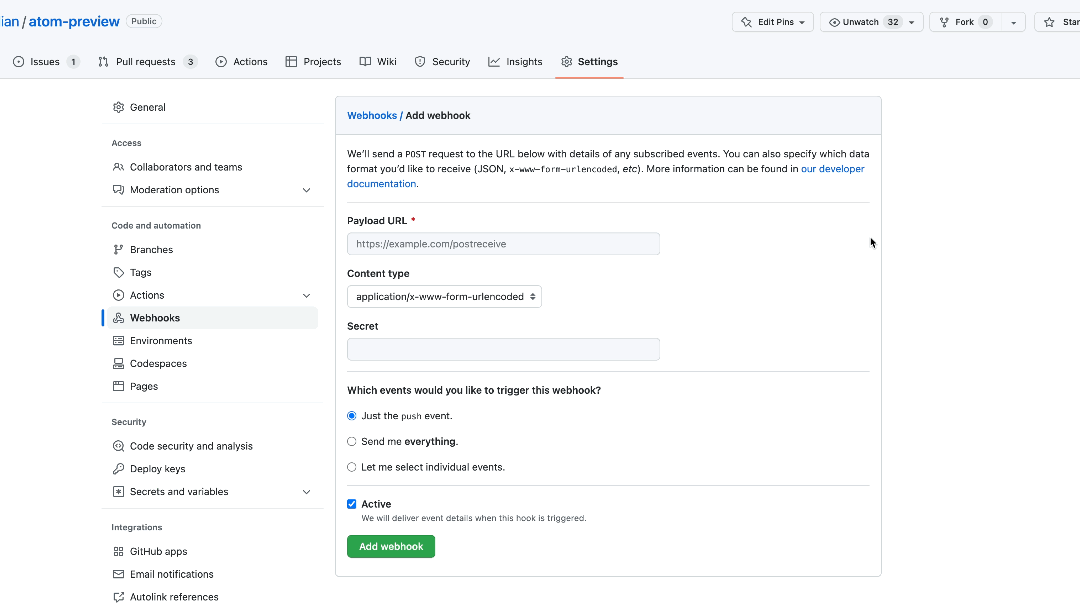Image resolution: width=1080 pixels, height=608 pixels.
Task: Click the Webhooks icon in sidebar
Action: [x=118, y=318]
